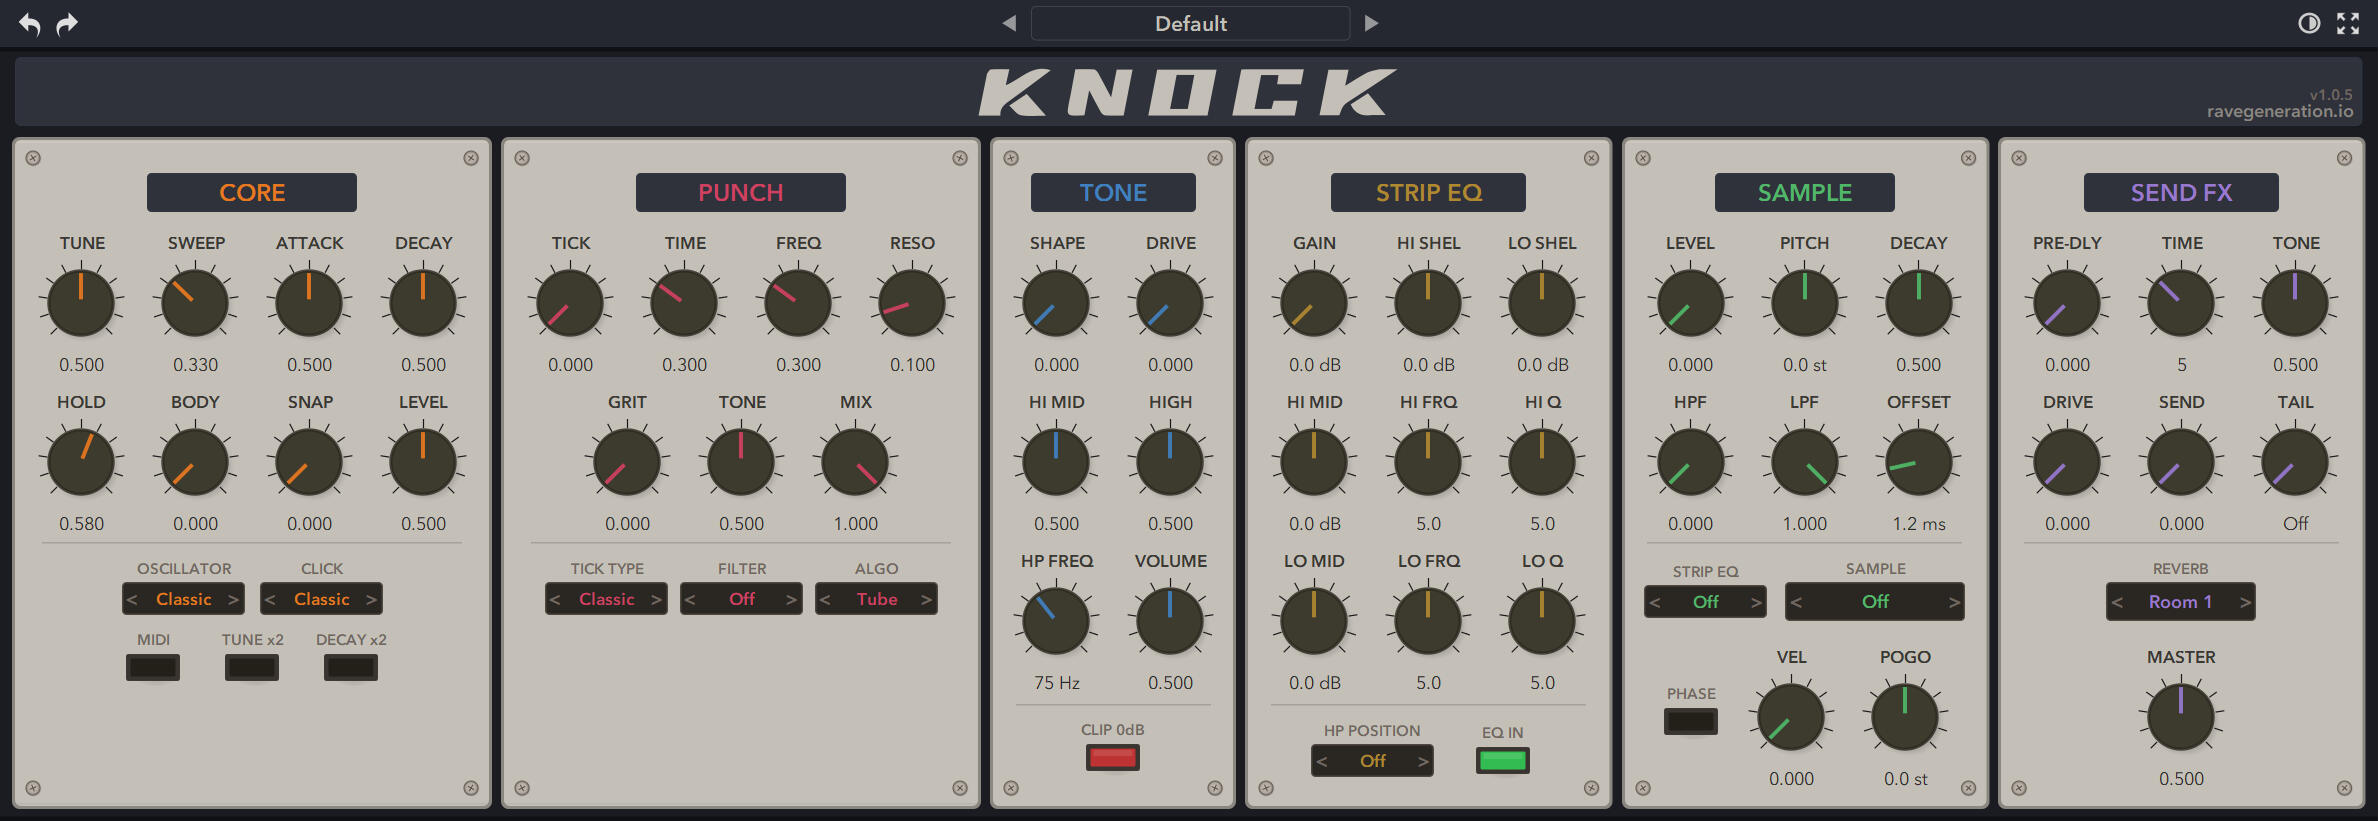Screen dimensions: 2378x821
Task: Advance to the next preset arrow
Action: pos(1371,23)
